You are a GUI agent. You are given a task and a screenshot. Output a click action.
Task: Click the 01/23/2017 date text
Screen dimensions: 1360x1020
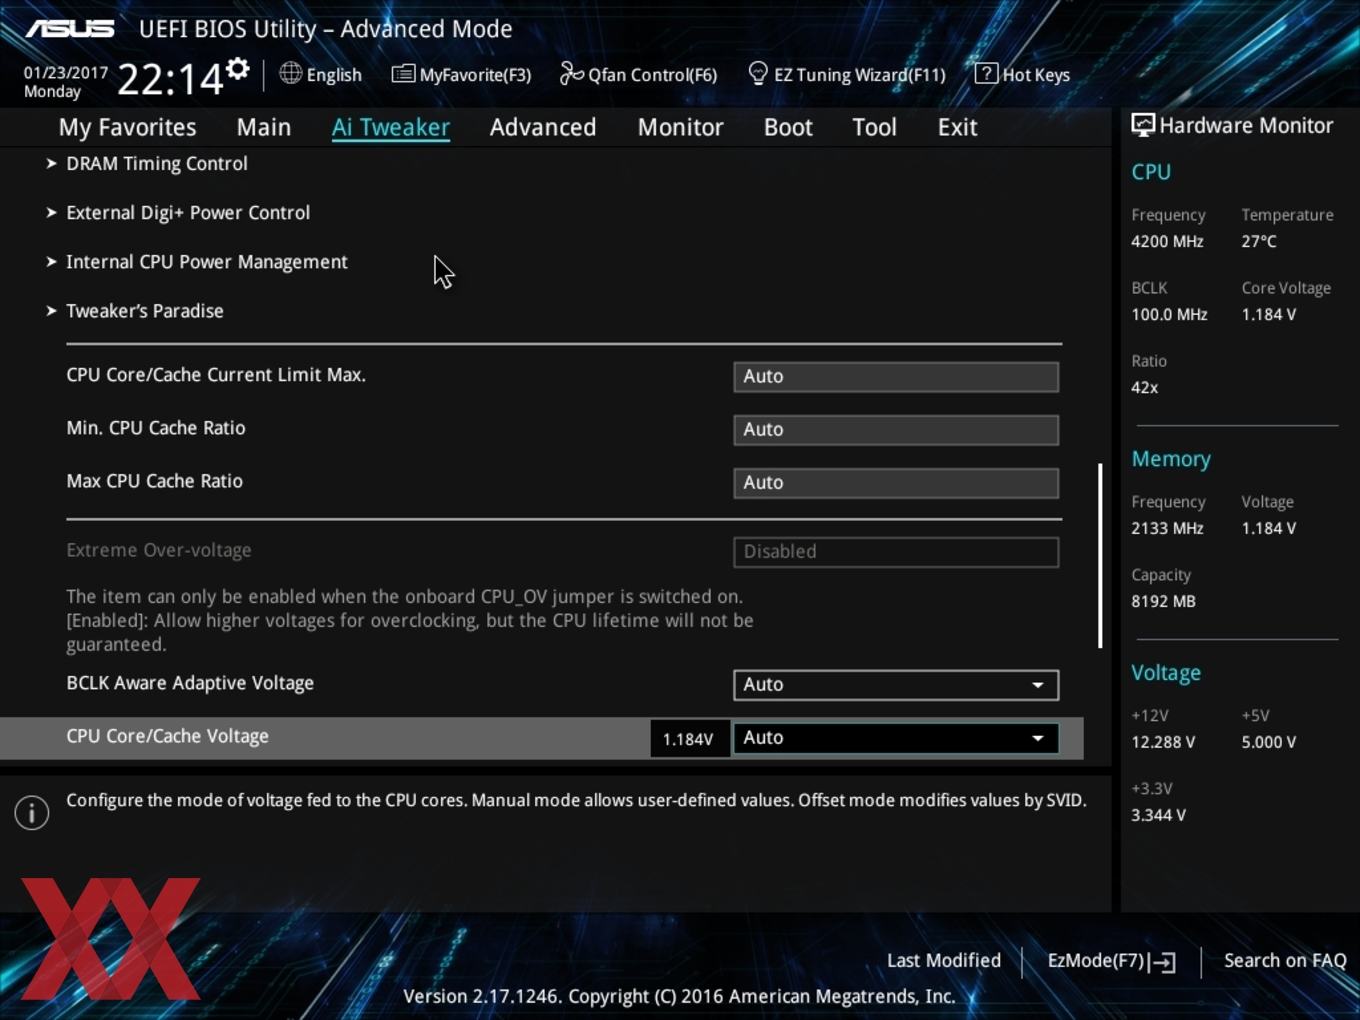point(66,72)
